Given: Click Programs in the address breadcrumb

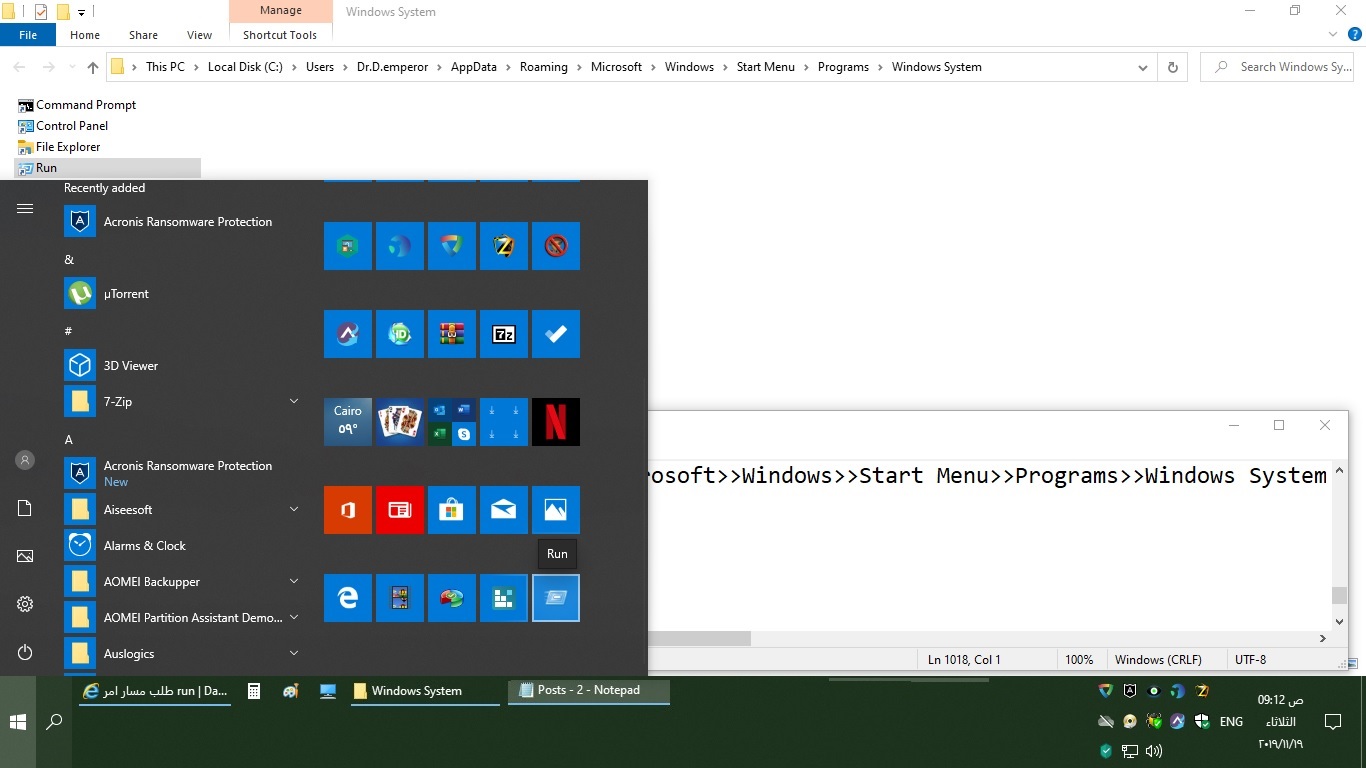Looking at the screenshot, I should [843, 67].
